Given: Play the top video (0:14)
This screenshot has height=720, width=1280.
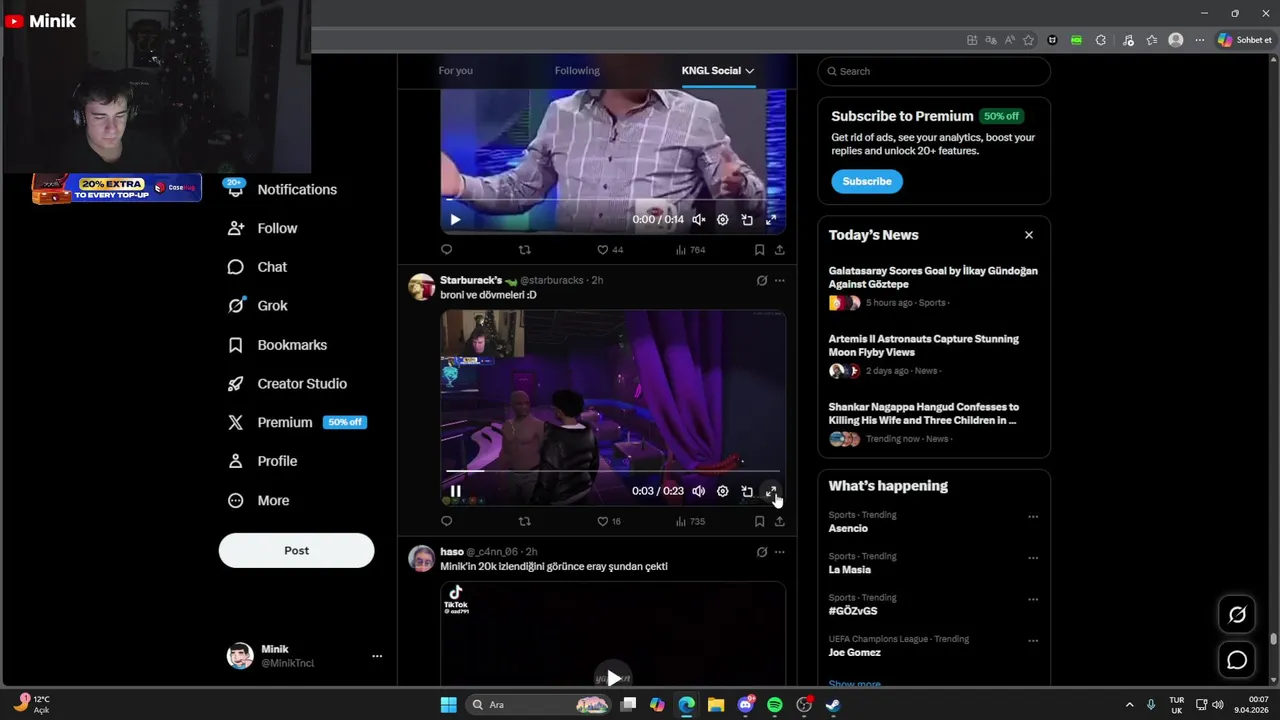Looking at the screenshot, I should (455, 219).
